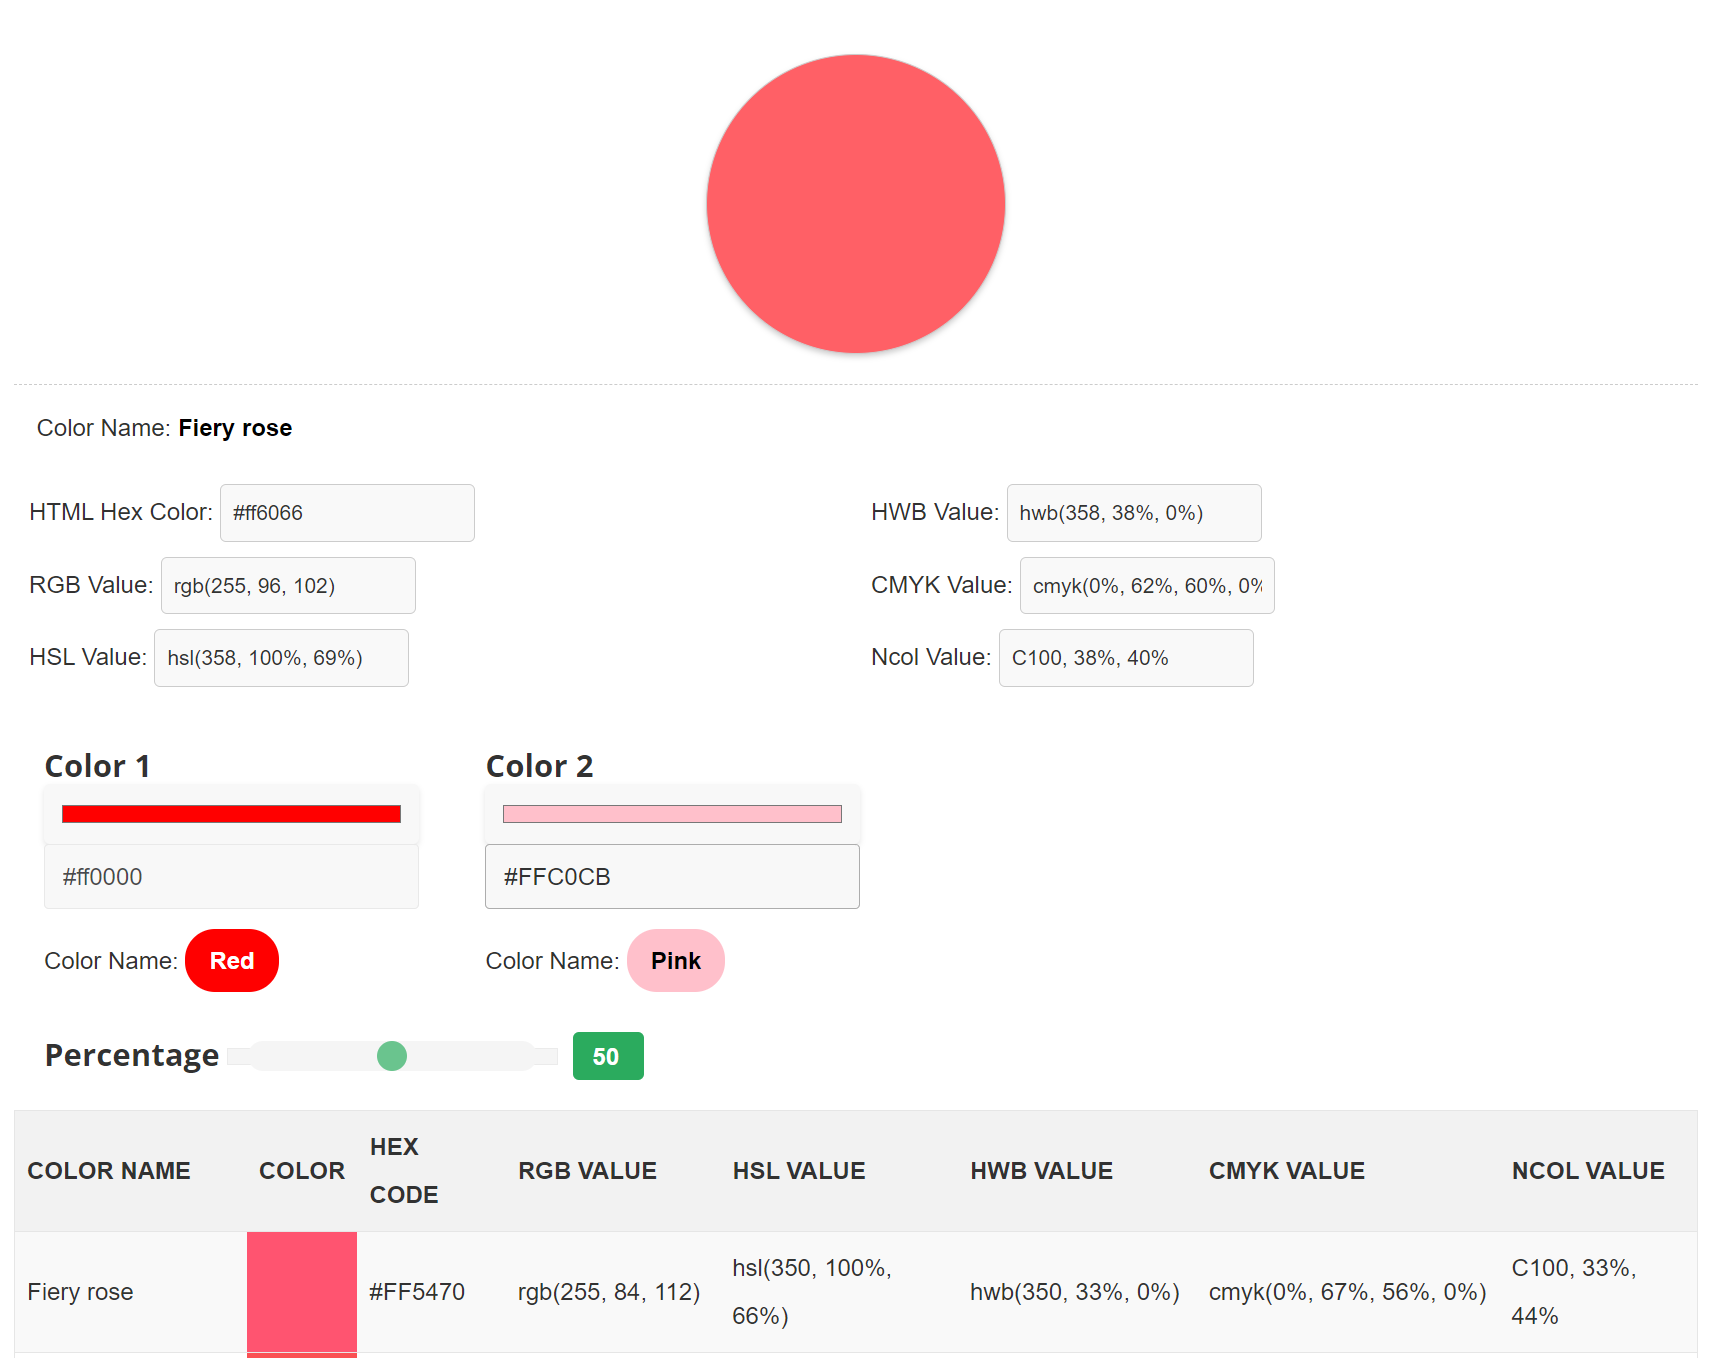Click the Red color name badge

[x=232, y=961]
